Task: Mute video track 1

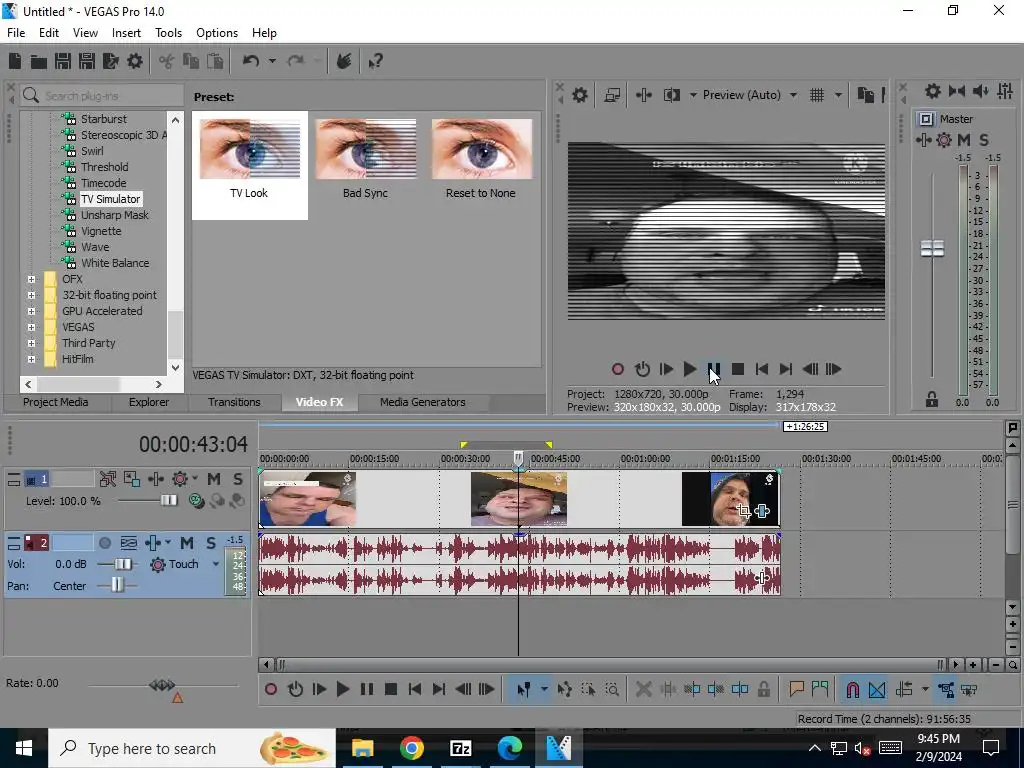Action: pyautogui.click(x=214, y=479)
